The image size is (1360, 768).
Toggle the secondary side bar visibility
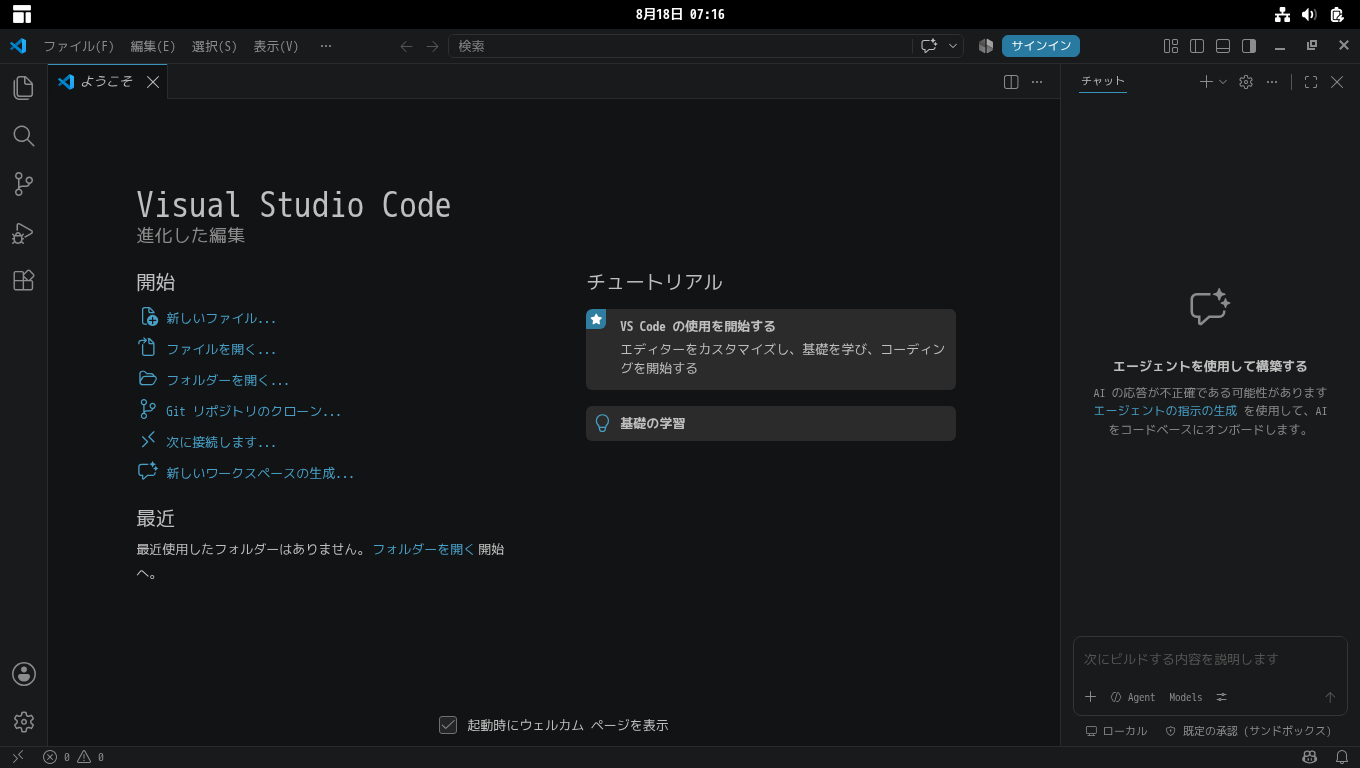pos(1249,46)
